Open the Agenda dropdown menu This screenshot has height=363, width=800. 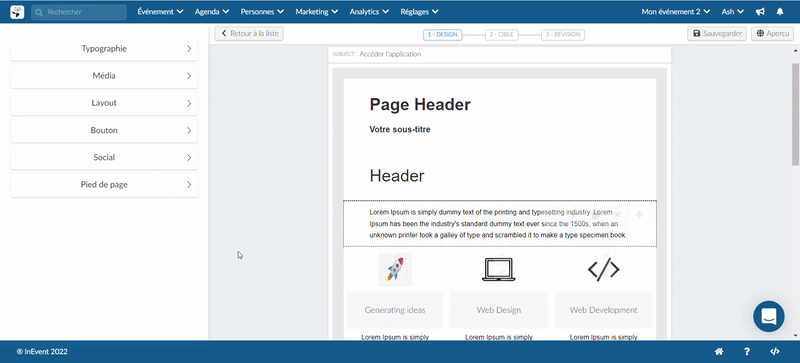(212, 12)
